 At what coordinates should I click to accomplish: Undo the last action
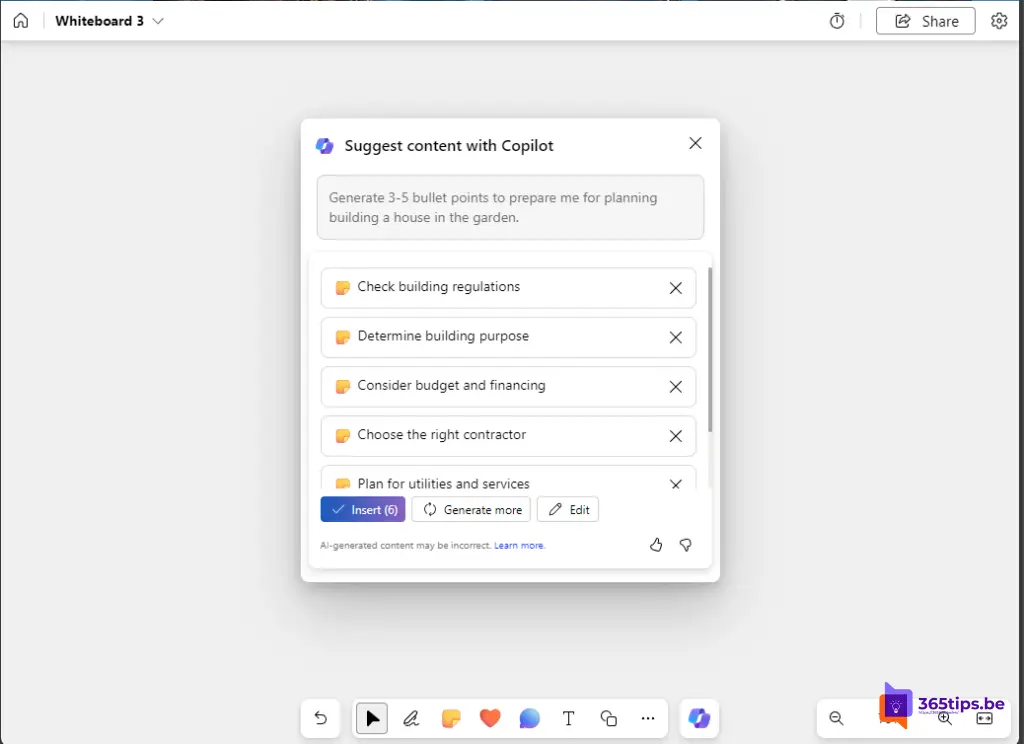321,718
